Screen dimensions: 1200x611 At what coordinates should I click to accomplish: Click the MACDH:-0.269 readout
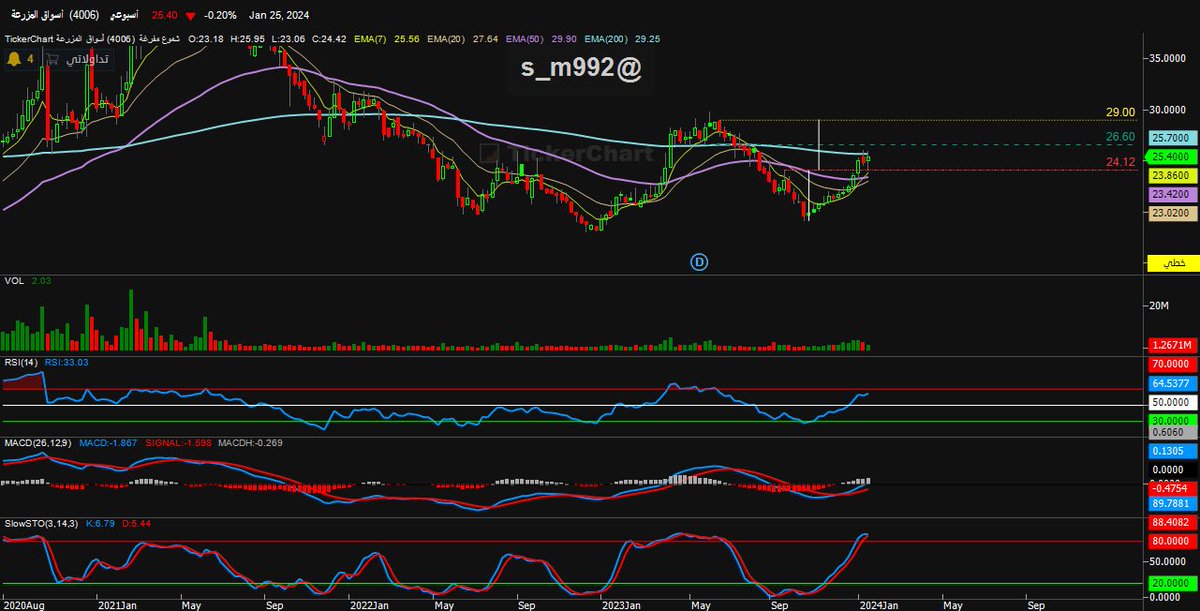(250, 441)
